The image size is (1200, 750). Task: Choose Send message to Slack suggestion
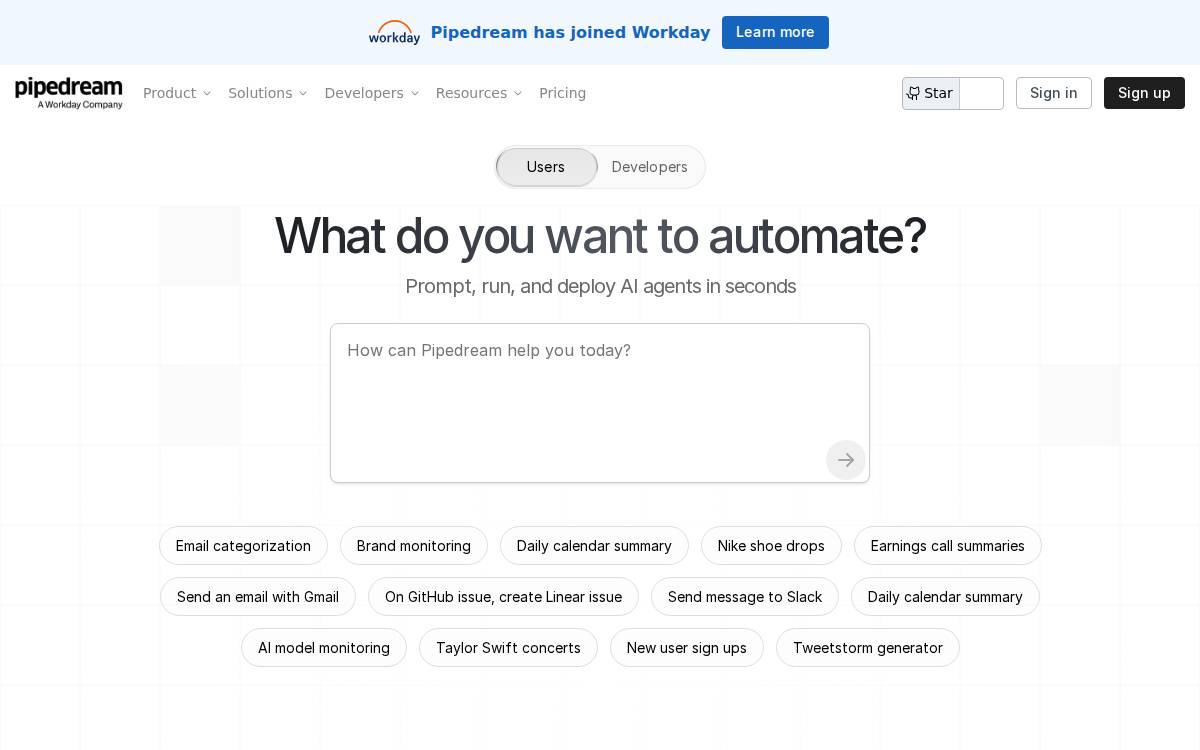745,597
